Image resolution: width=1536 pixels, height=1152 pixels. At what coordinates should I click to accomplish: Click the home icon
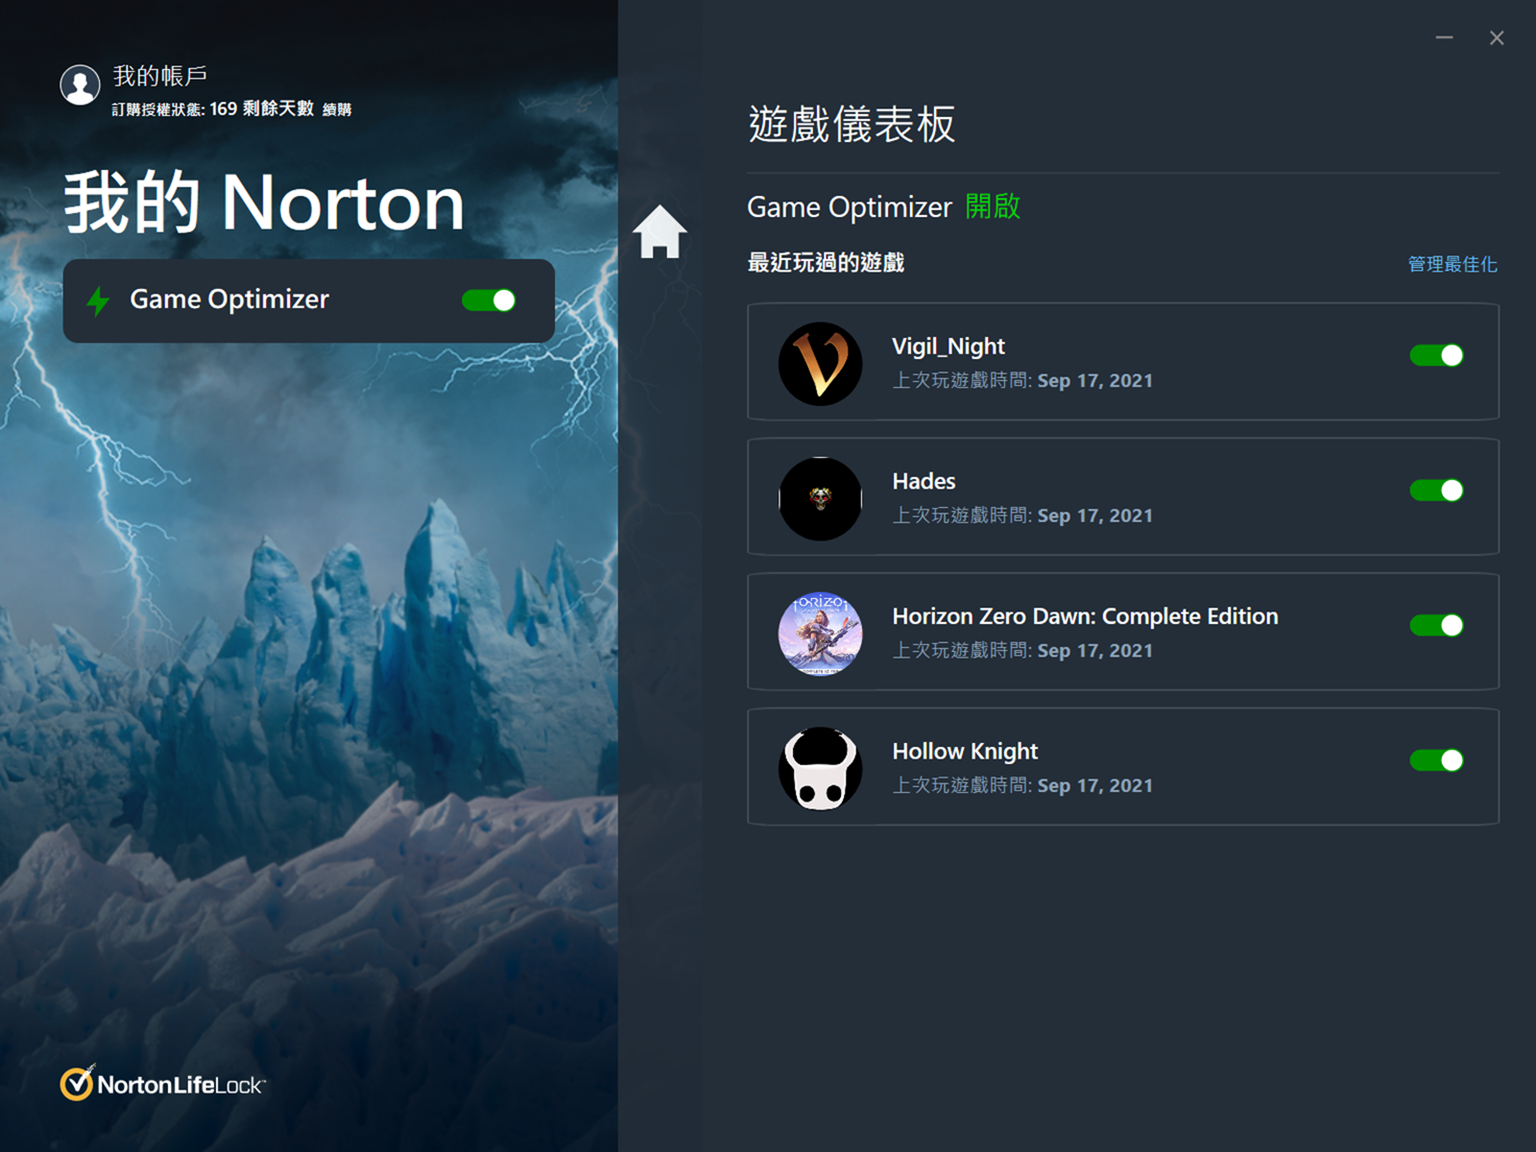click(660, 231)
